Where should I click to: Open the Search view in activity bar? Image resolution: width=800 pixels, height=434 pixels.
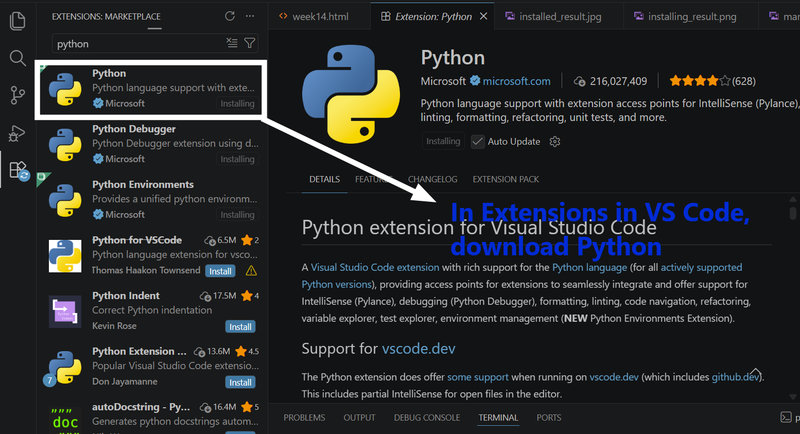click(17, 58)
